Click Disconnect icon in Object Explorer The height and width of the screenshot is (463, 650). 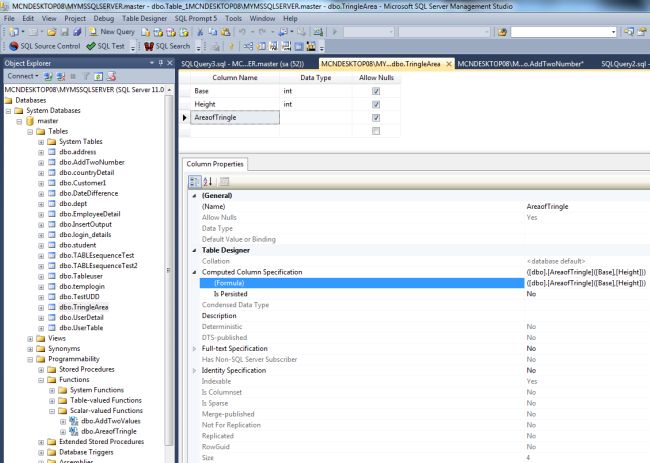(61, 76)
